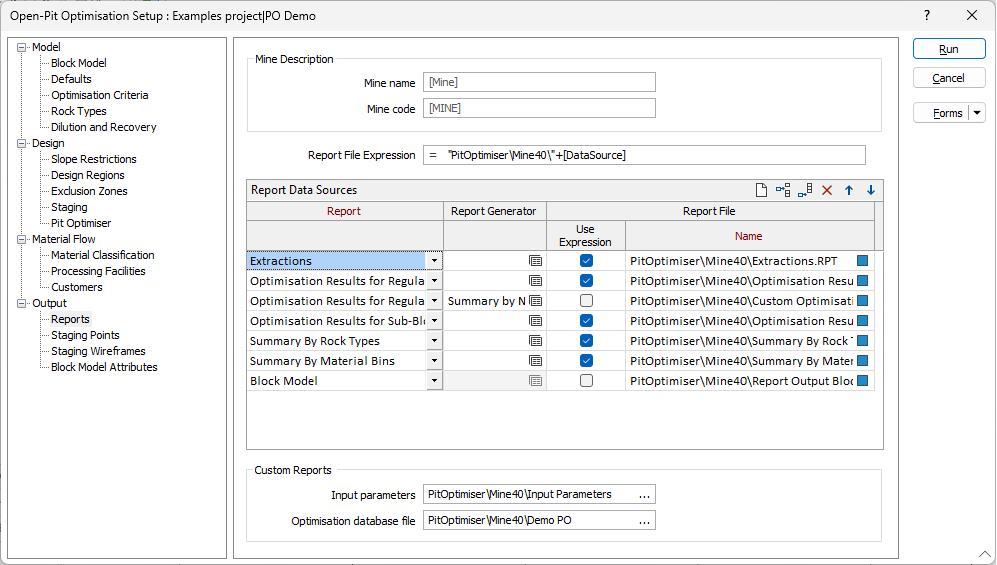Select Dilution and Recovery tree item

pos(104,127)
